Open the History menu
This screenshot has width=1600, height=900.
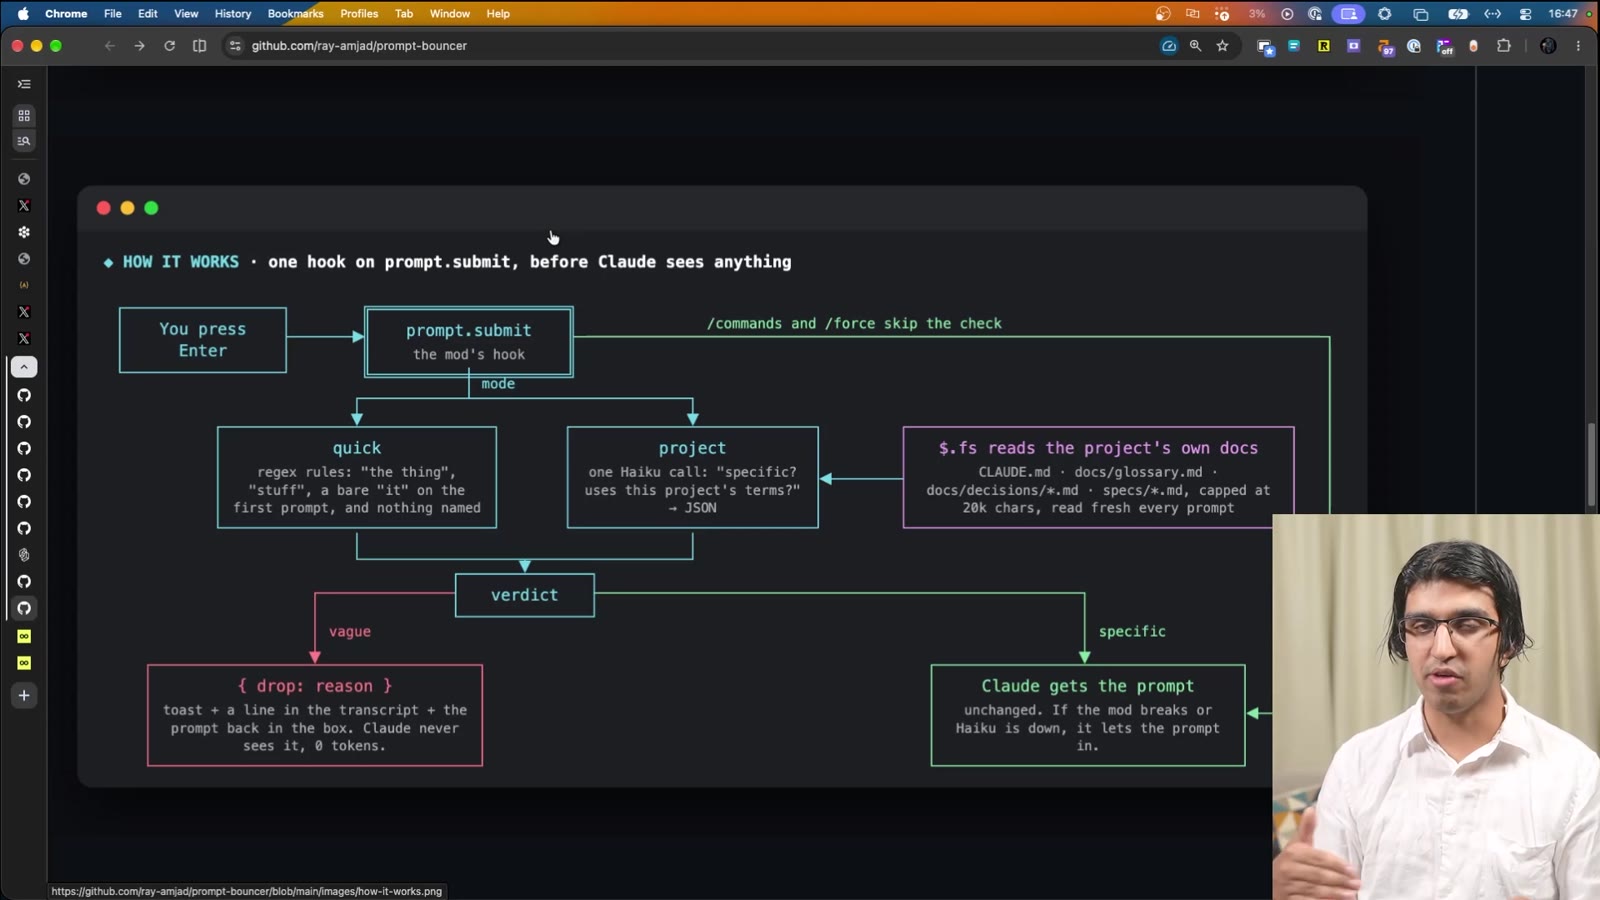pos(233,14)
